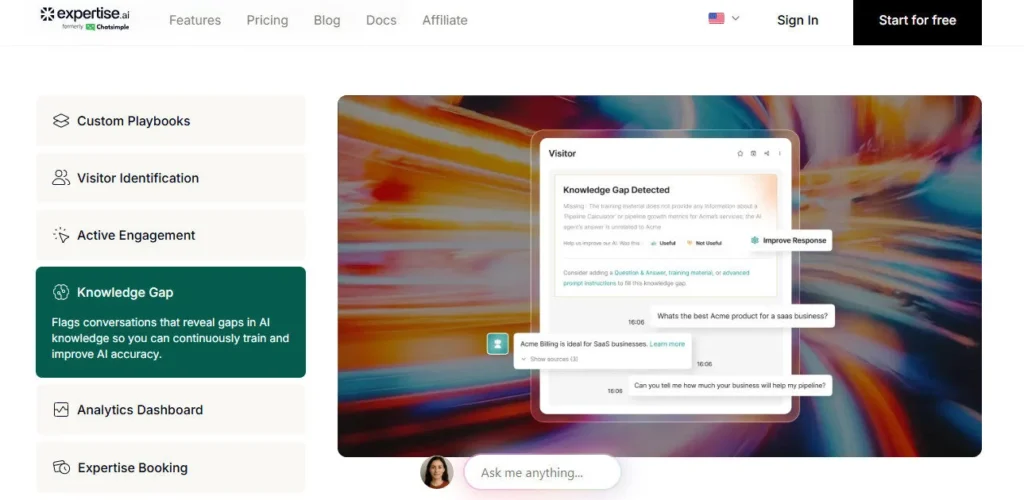The image size is (1024, 500).
Task: Click the Question & Answer link
Action: [639, 273]
